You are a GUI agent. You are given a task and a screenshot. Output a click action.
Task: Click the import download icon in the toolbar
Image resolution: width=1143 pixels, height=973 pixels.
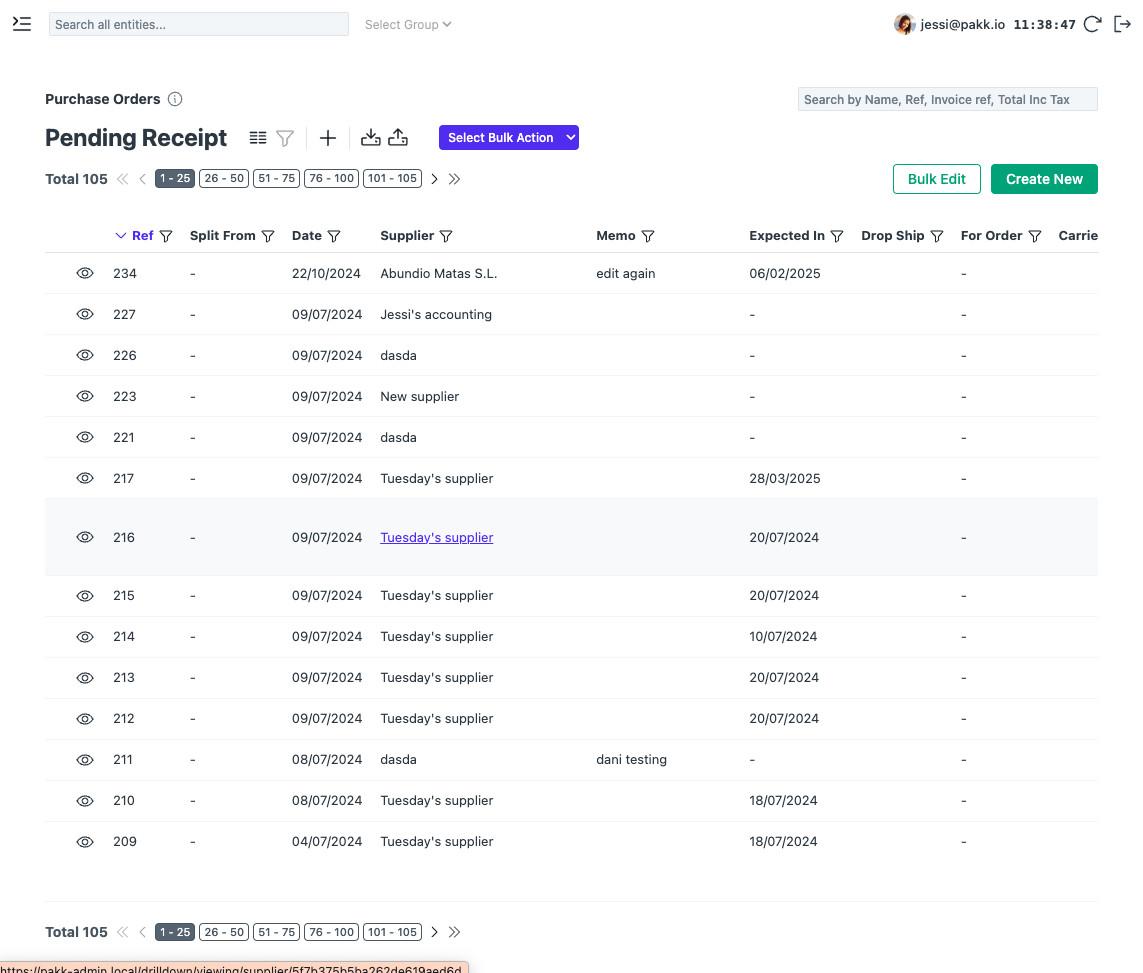point(370,138)
